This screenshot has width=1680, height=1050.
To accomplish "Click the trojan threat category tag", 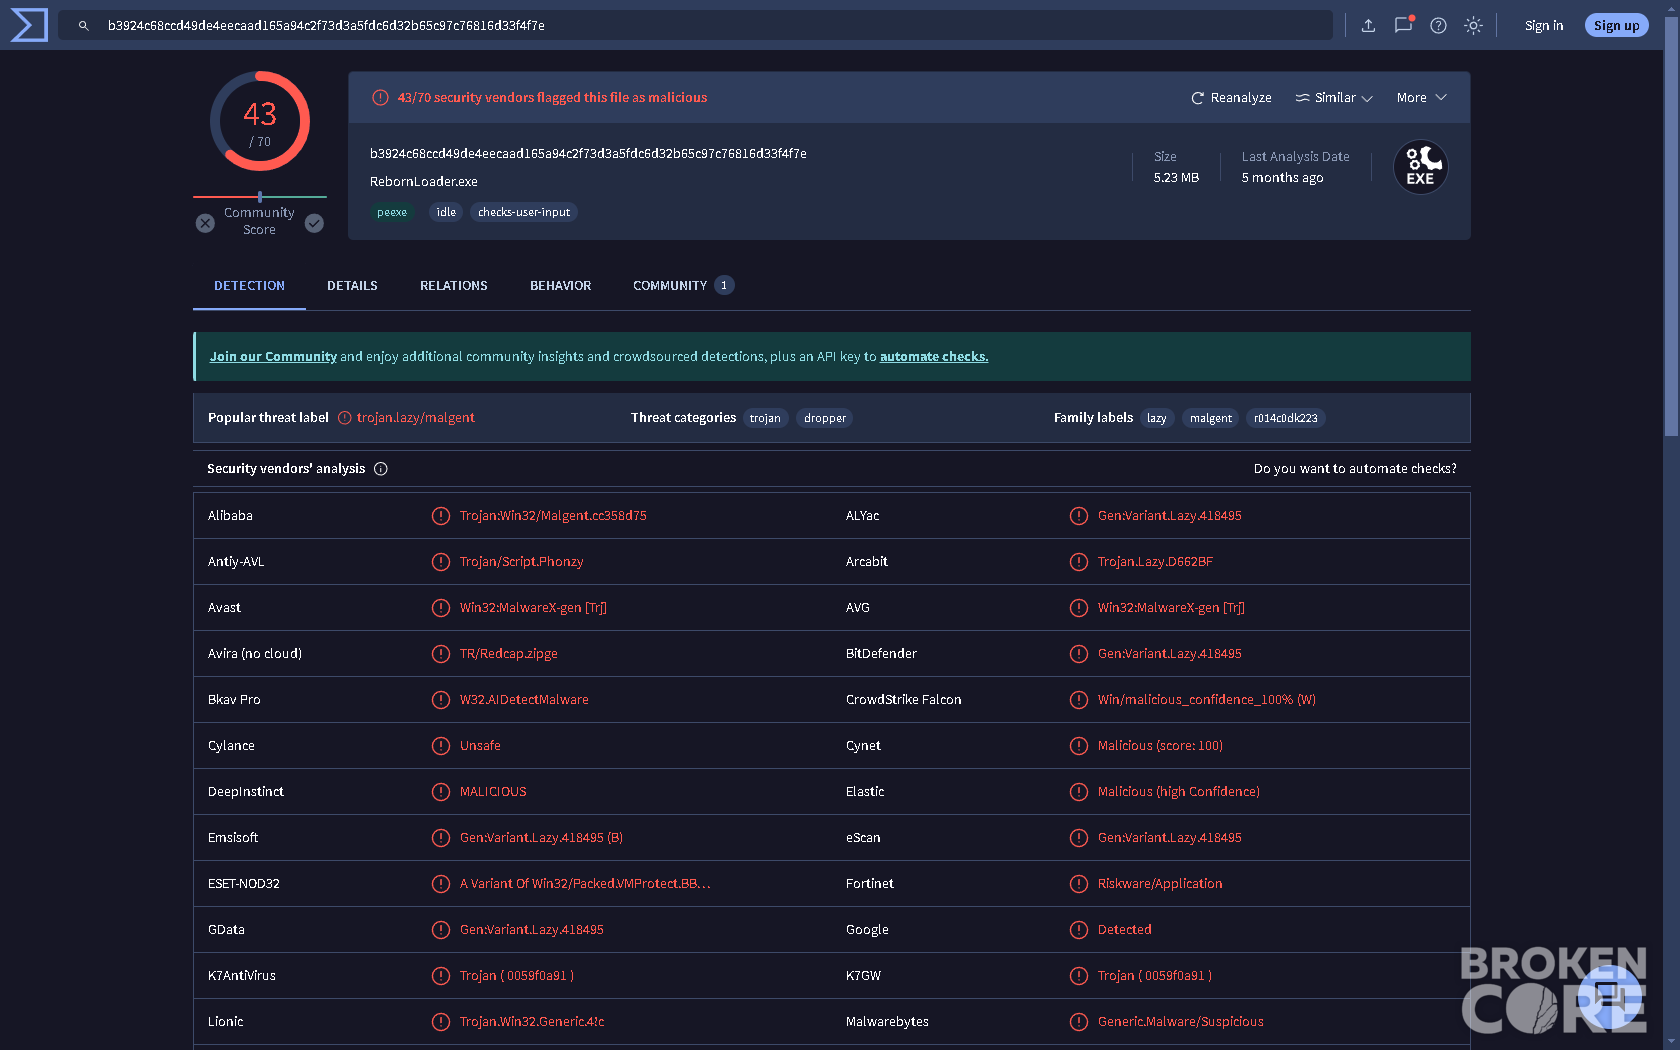I will pyautogui.click(x=765, y=418).
